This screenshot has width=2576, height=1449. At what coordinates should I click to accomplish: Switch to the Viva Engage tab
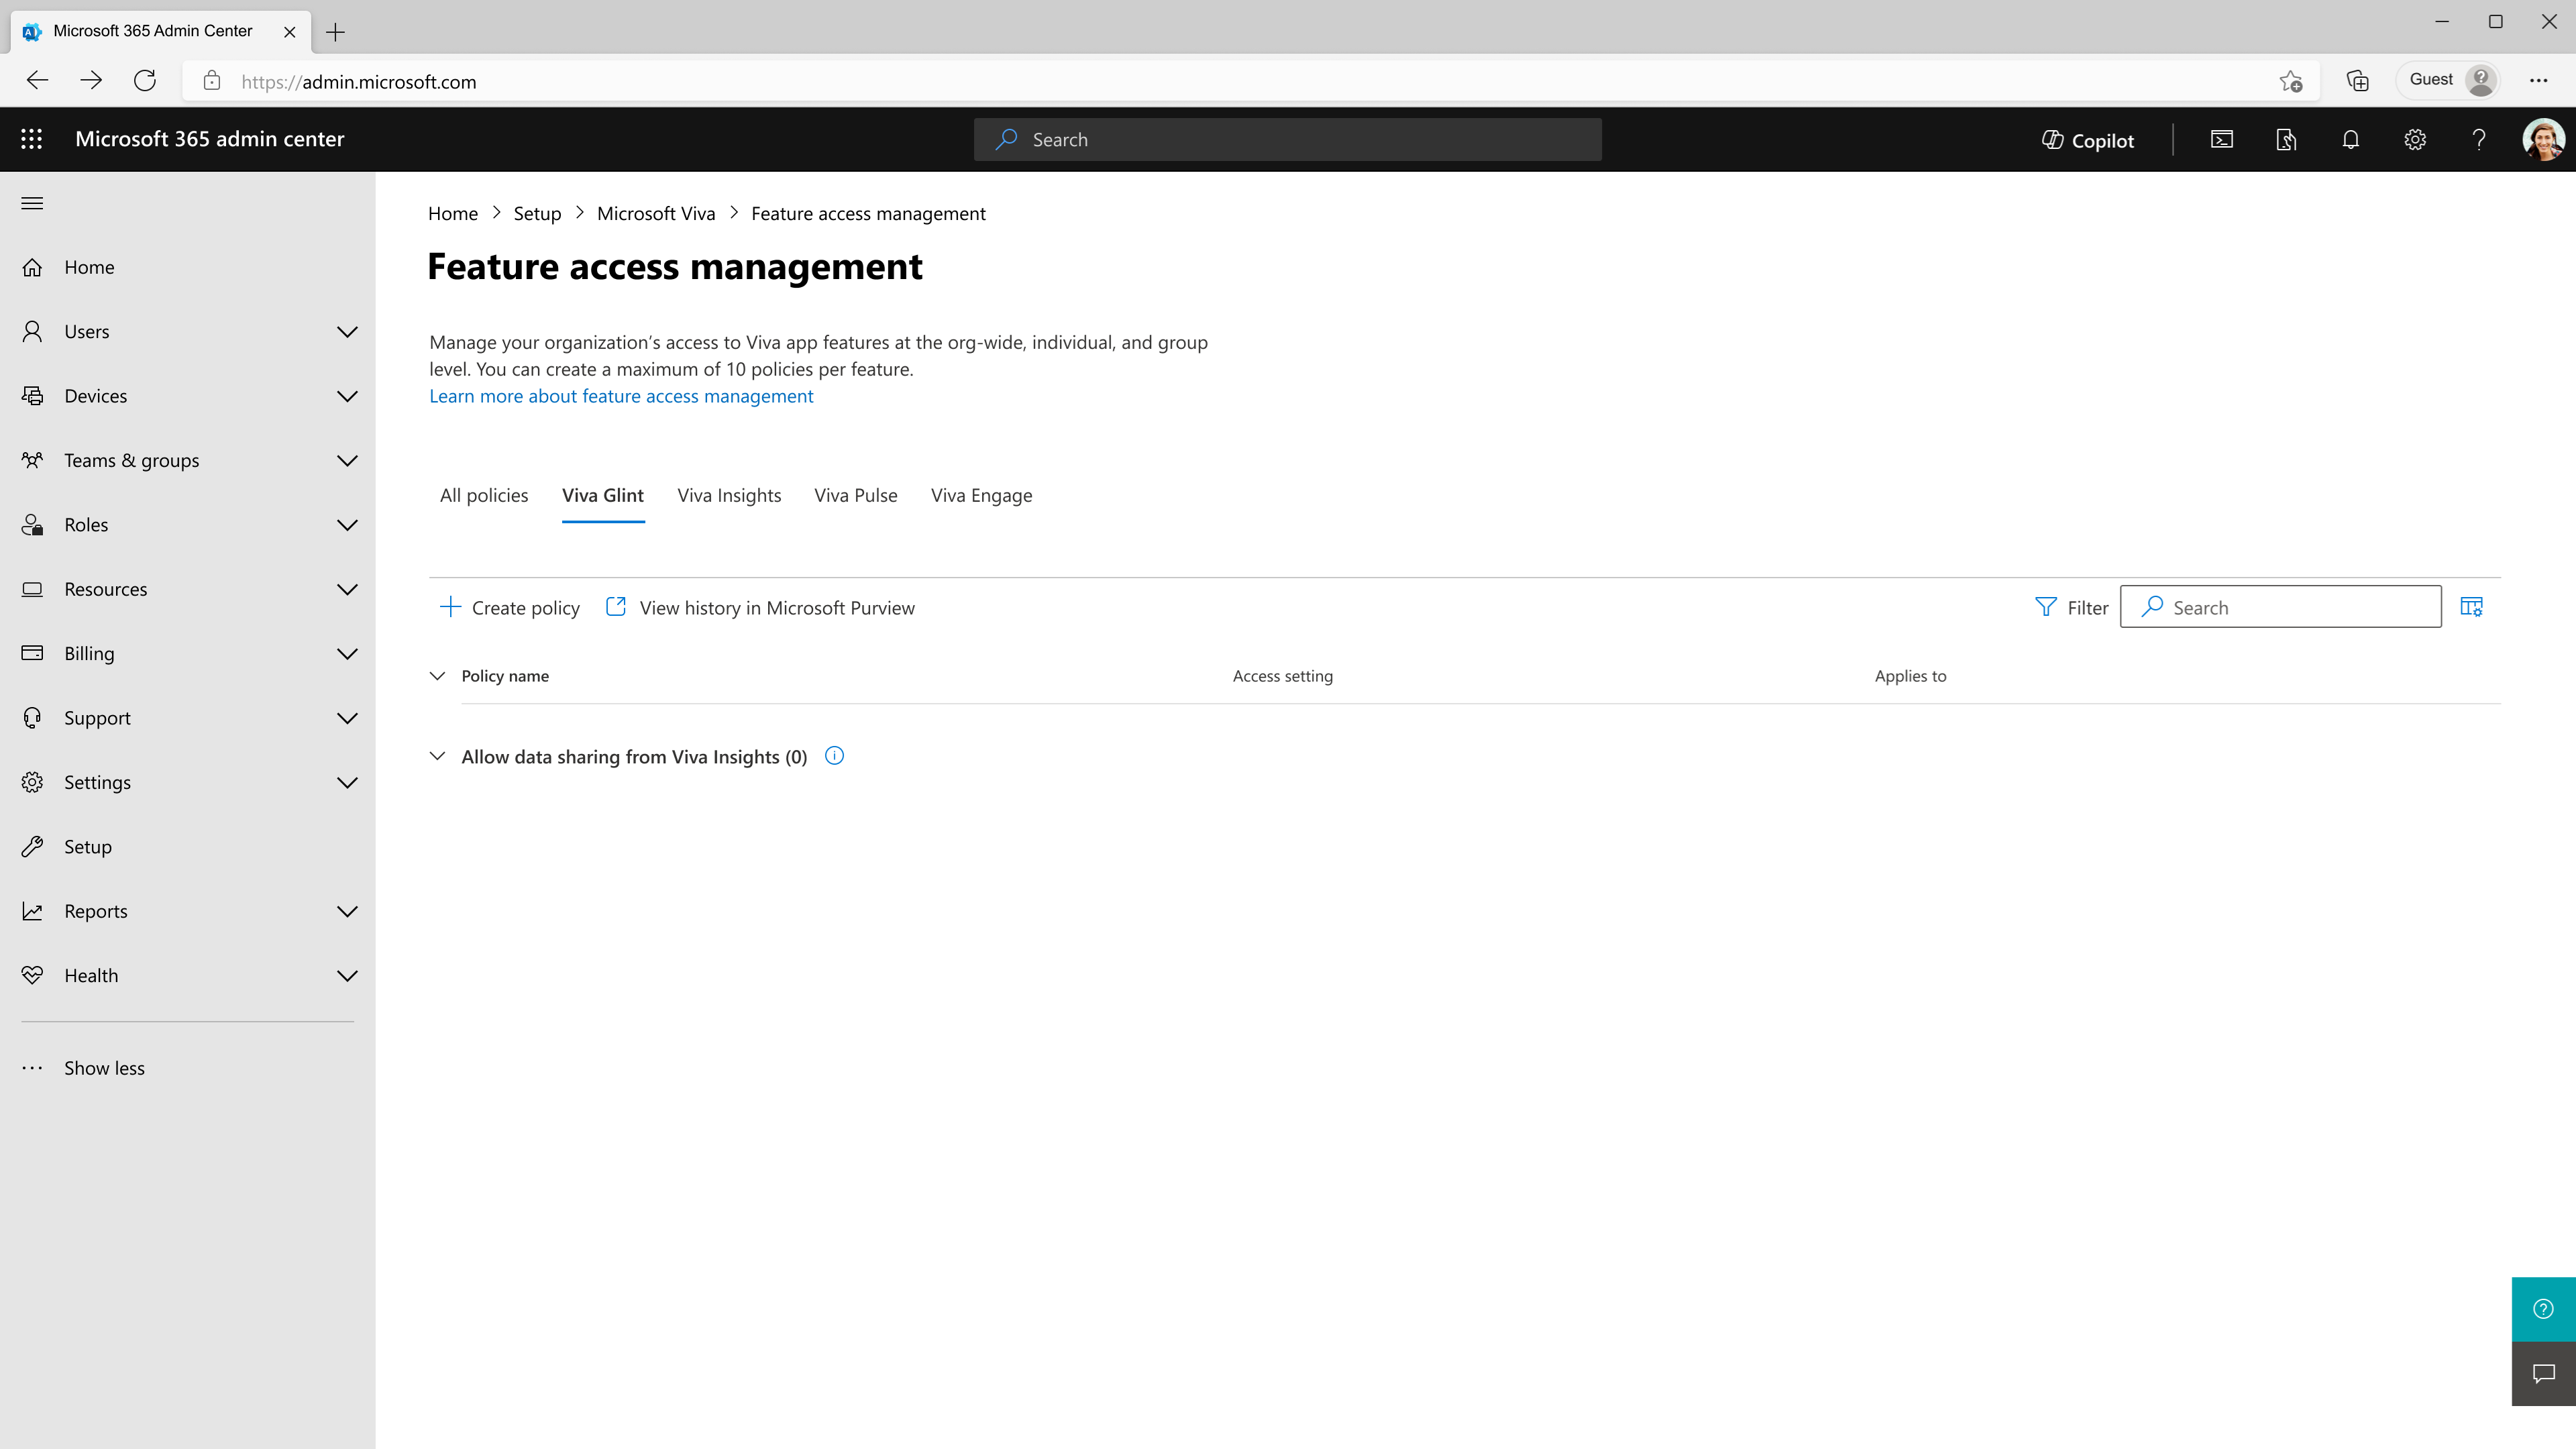pos(981,495)
